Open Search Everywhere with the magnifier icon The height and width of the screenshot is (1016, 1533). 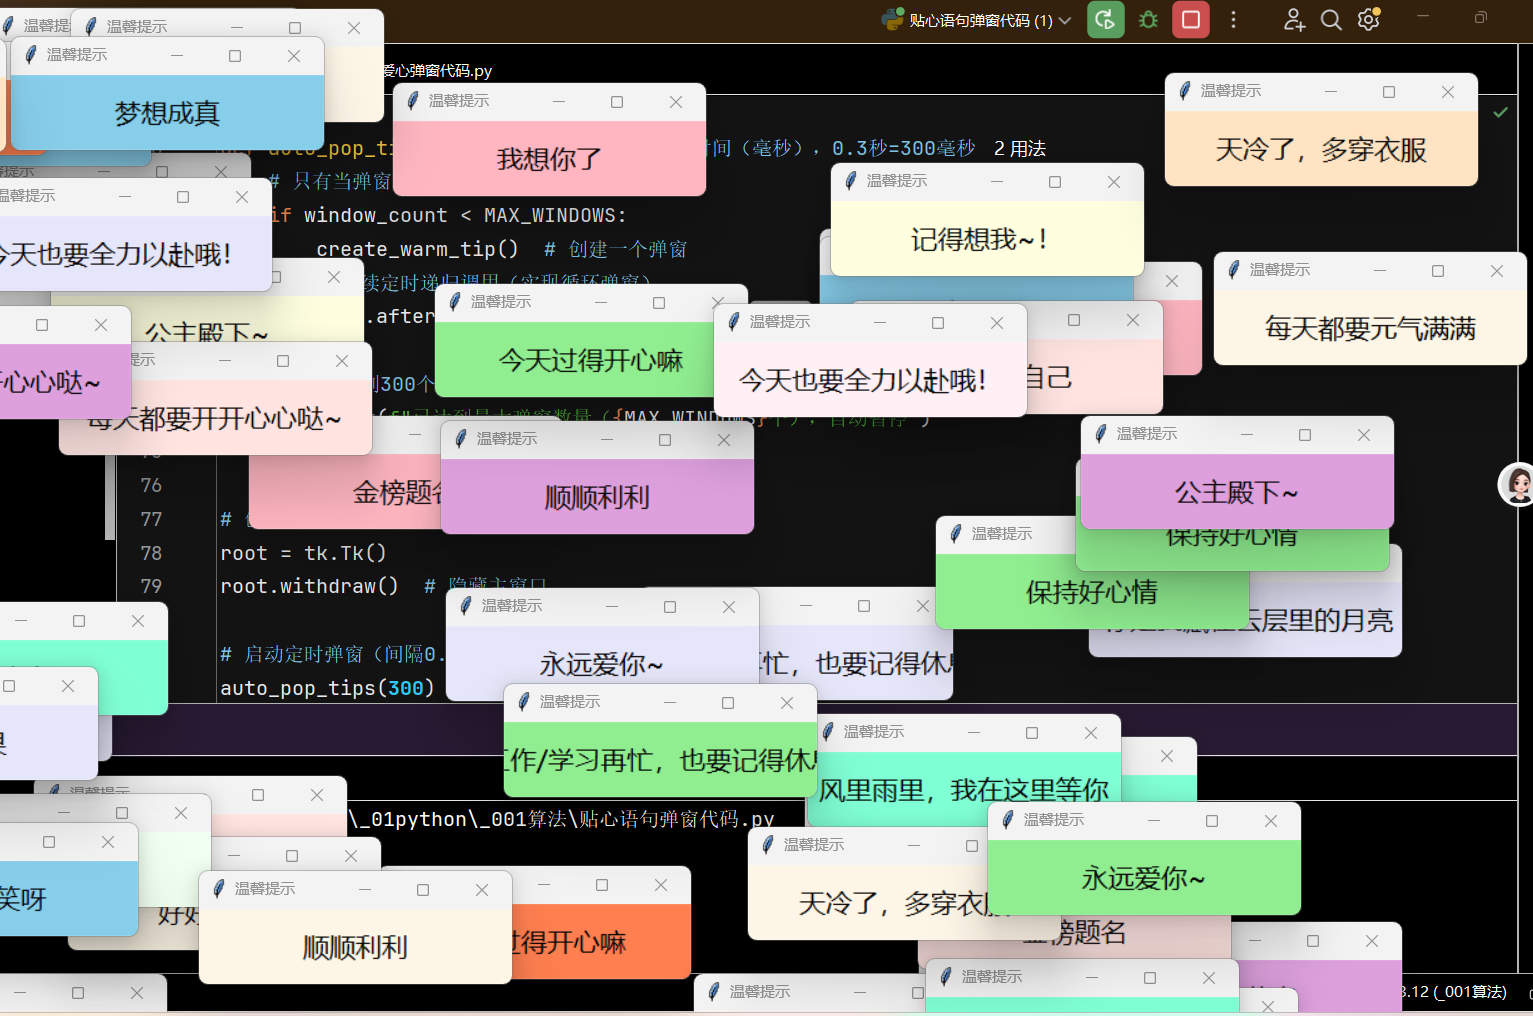[1330, 19]
